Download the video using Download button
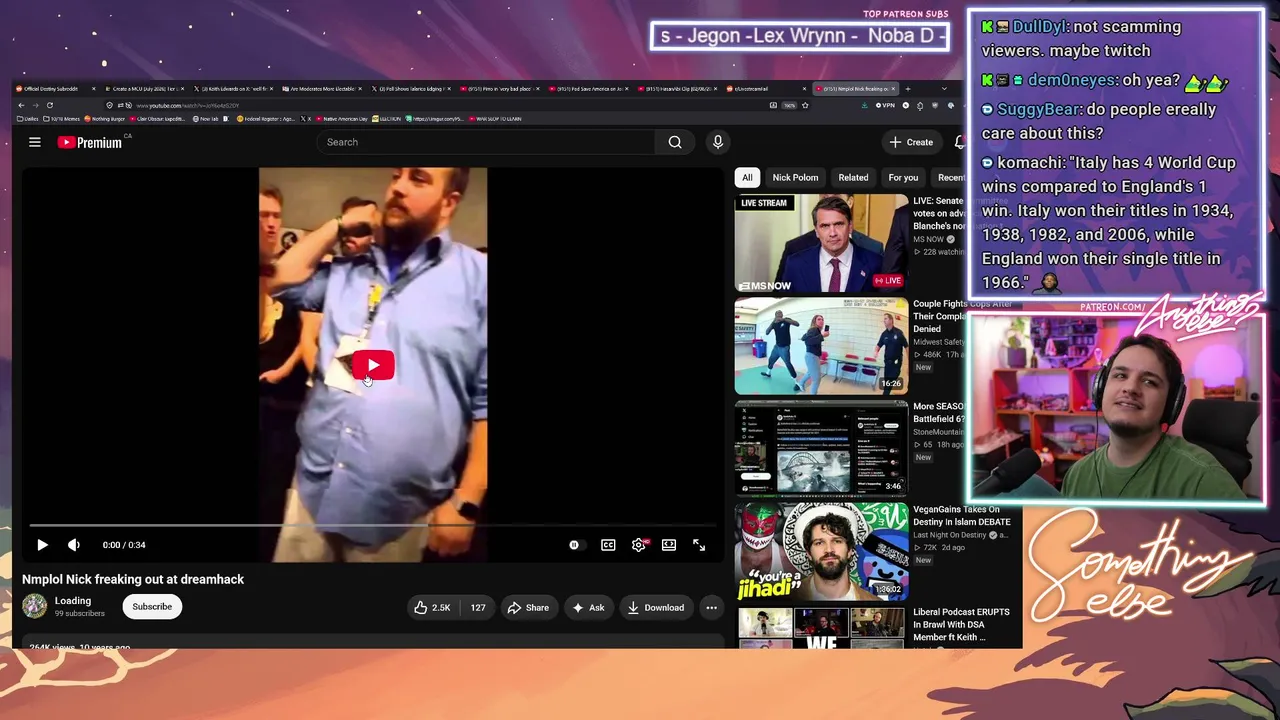1280x720 pixels. [656, 607]
